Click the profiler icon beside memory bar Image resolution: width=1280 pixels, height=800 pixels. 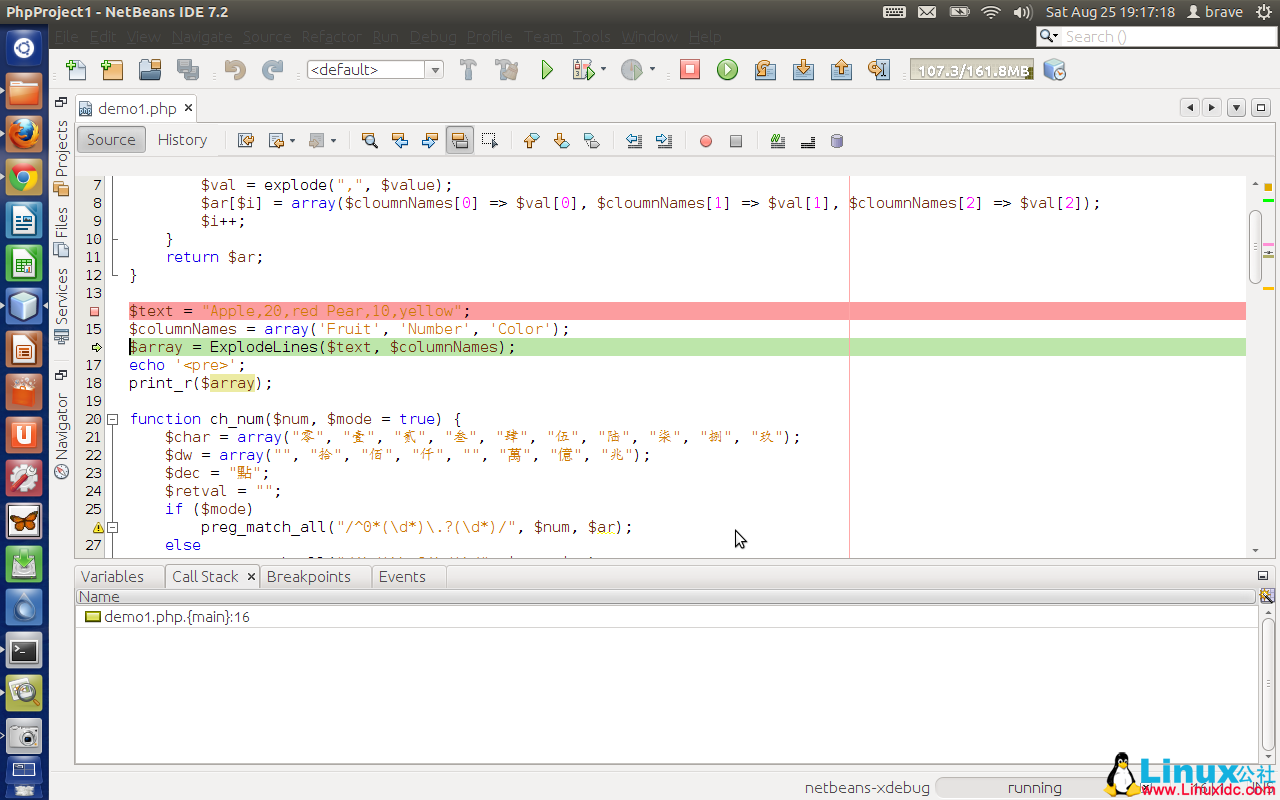tap(1054, 70)
